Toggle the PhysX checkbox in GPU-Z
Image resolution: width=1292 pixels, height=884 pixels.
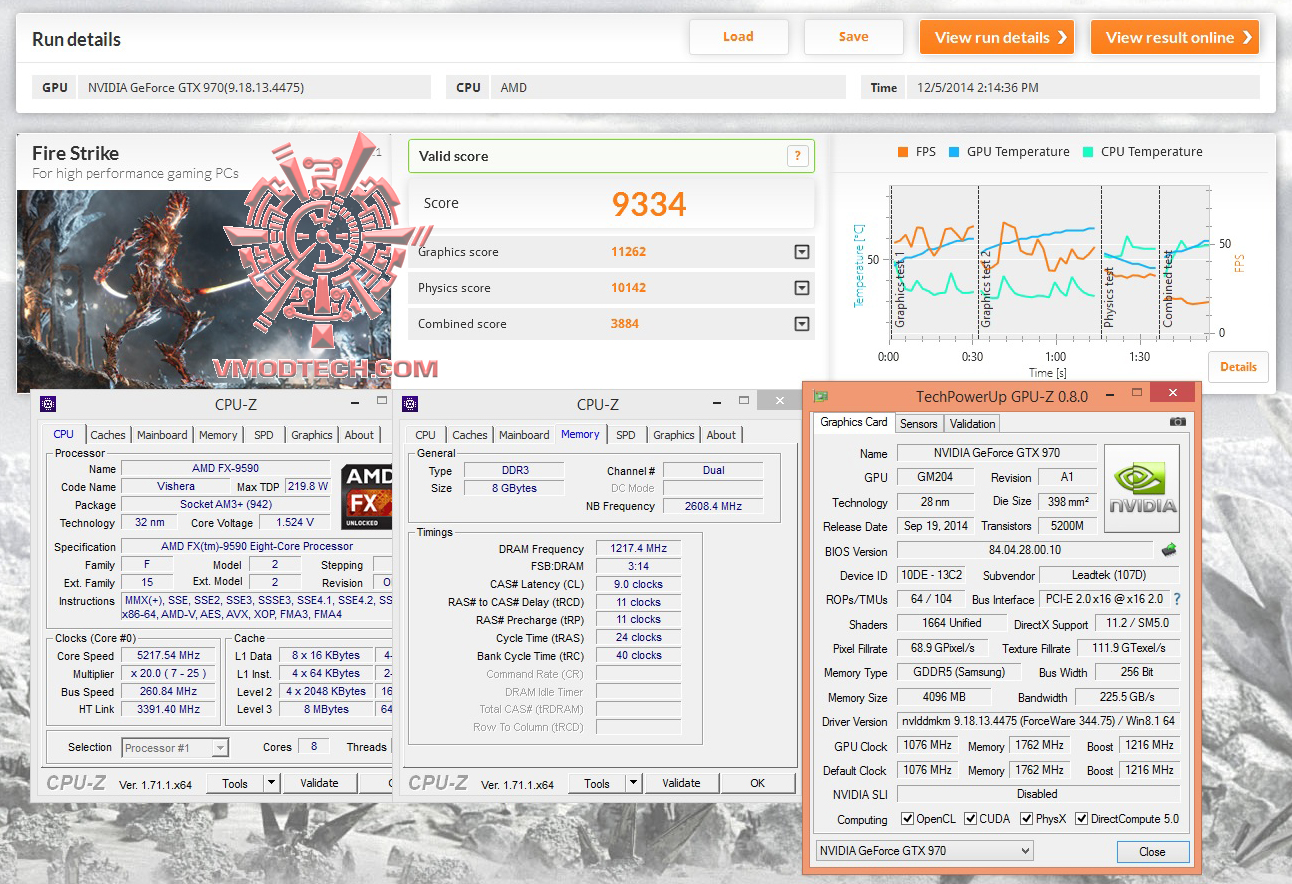[x=1027, y=819]
